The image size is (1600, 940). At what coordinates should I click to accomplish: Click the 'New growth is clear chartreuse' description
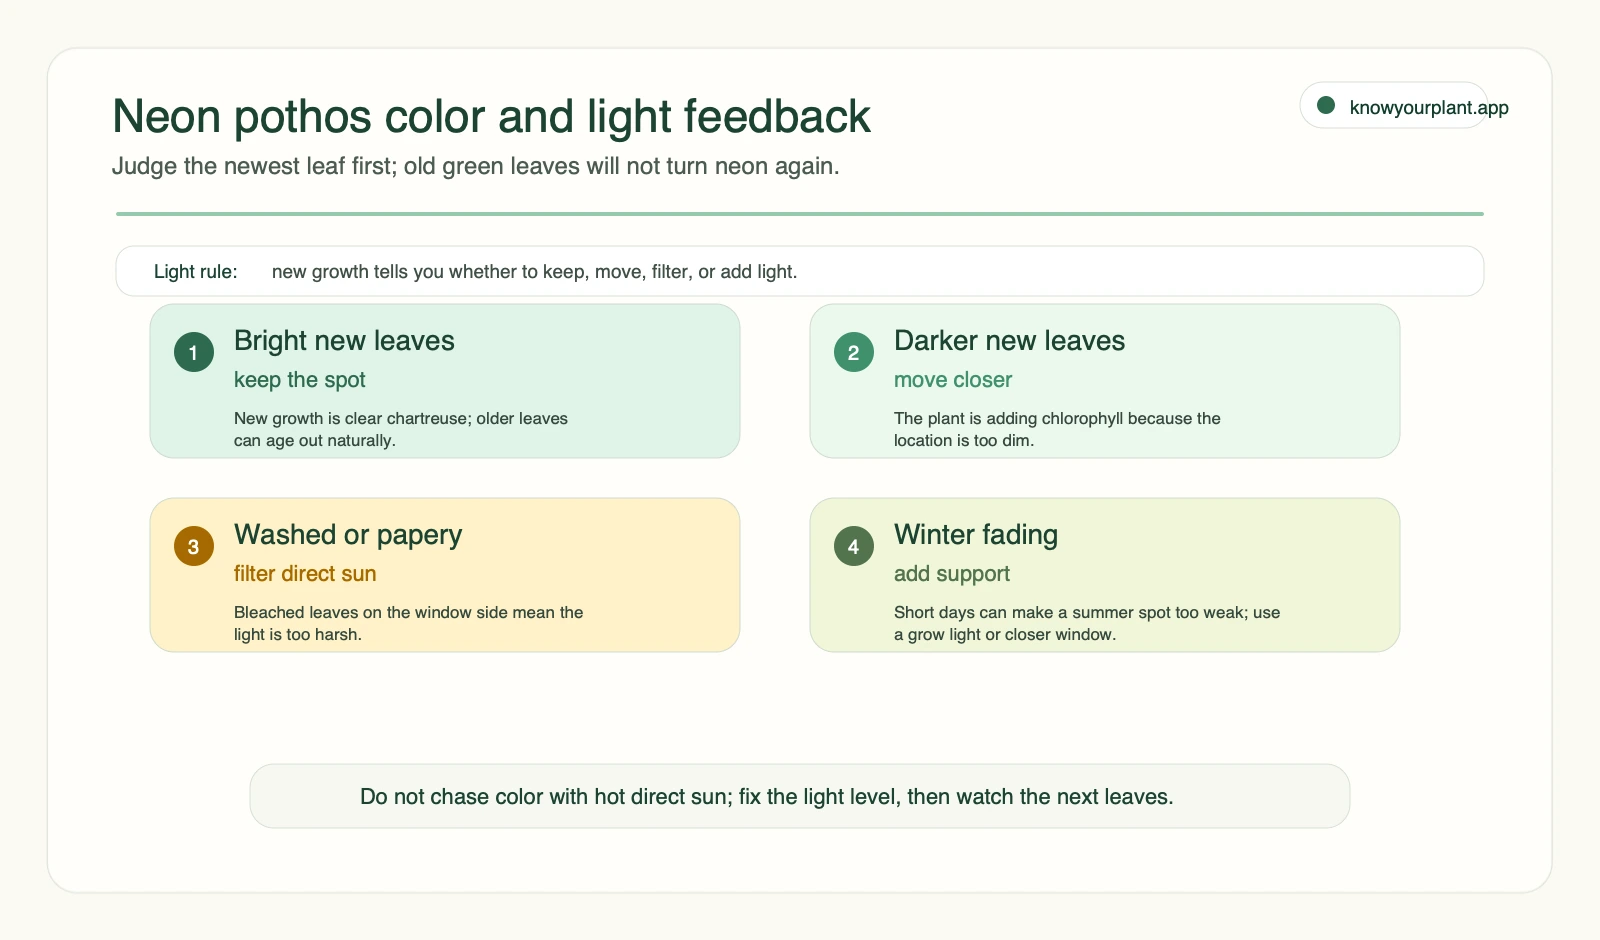pos(401,429)
